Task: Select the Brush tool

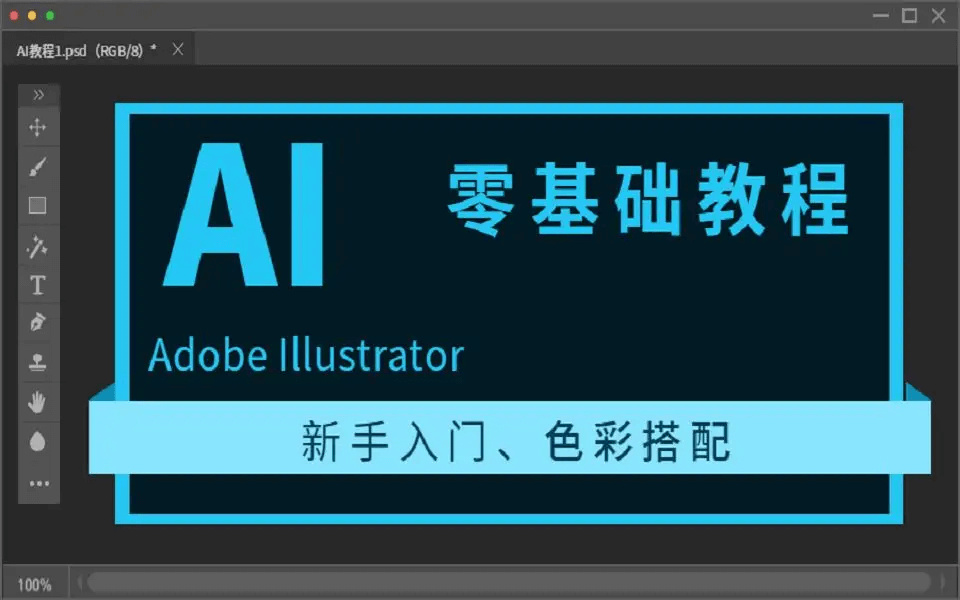Action: pos(38,167)
